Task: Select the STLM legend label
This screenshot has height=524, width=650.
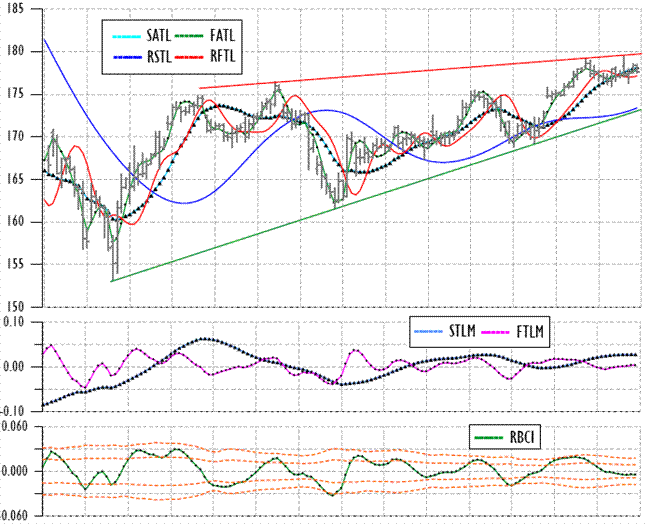Action: tap(462, 331)
